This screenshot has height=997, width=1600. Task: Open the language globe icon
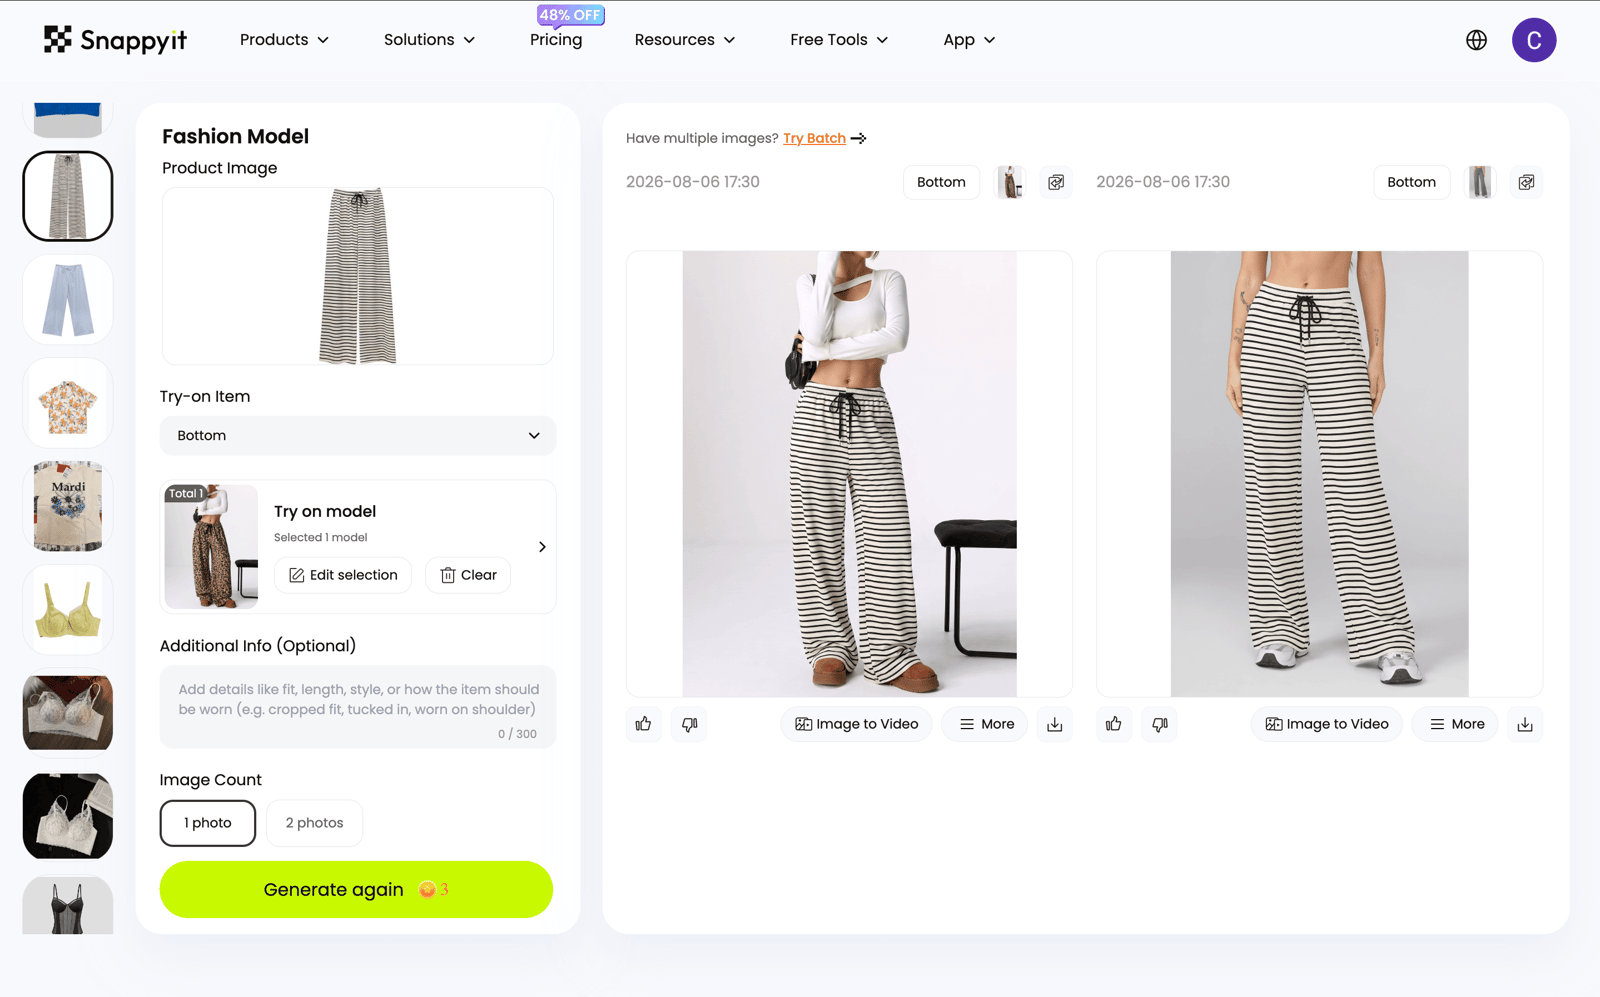click(x=1476, y=40)
